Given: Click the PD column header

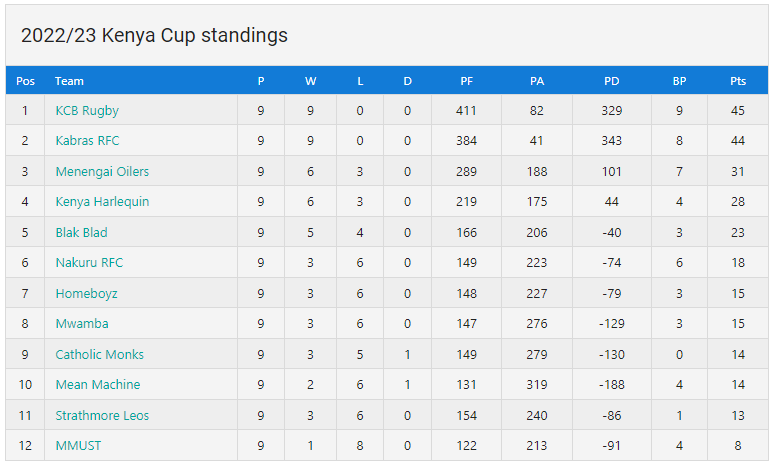Looking at the screenshot, I should [x=611, y=81].
